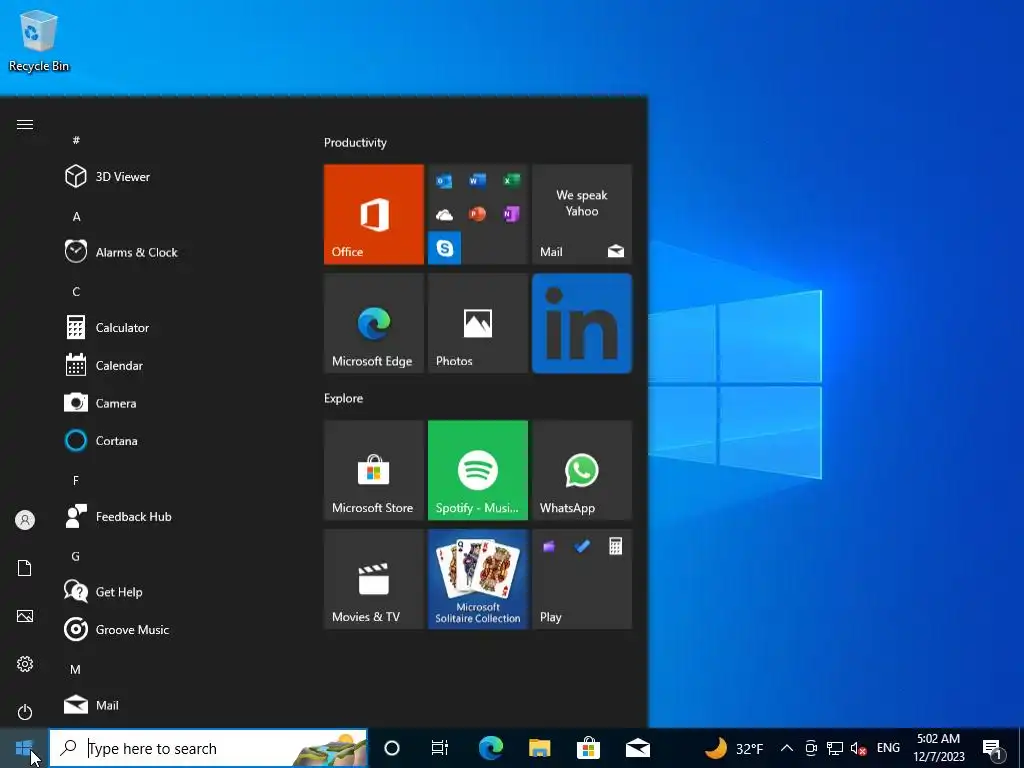Open Movies & TV tile
Screen dimensions: 1024x768
pos(374,579)
